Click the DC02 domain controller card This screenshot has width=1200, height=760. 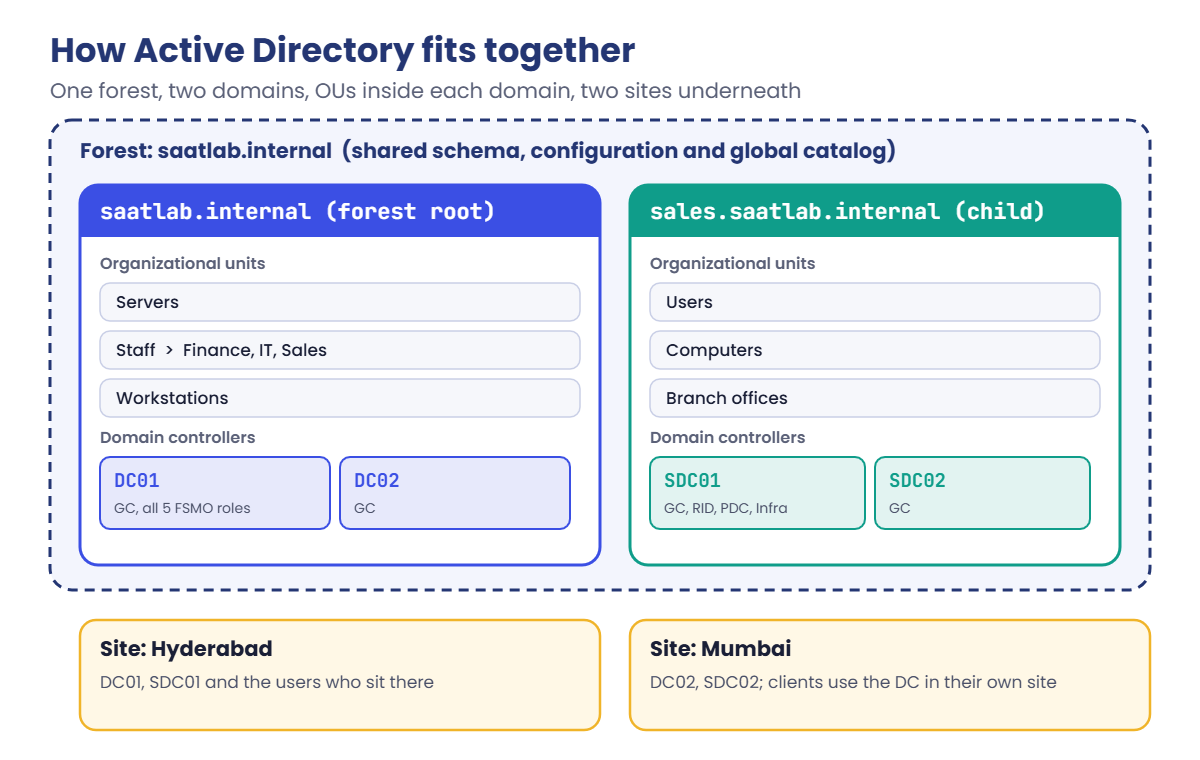click(455, 493)
